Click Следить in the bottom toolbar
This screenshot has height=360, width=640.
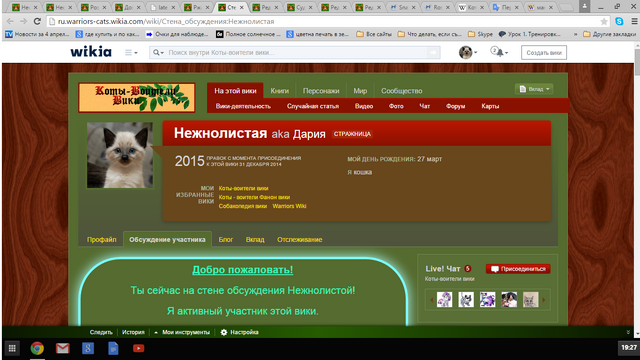101,332
